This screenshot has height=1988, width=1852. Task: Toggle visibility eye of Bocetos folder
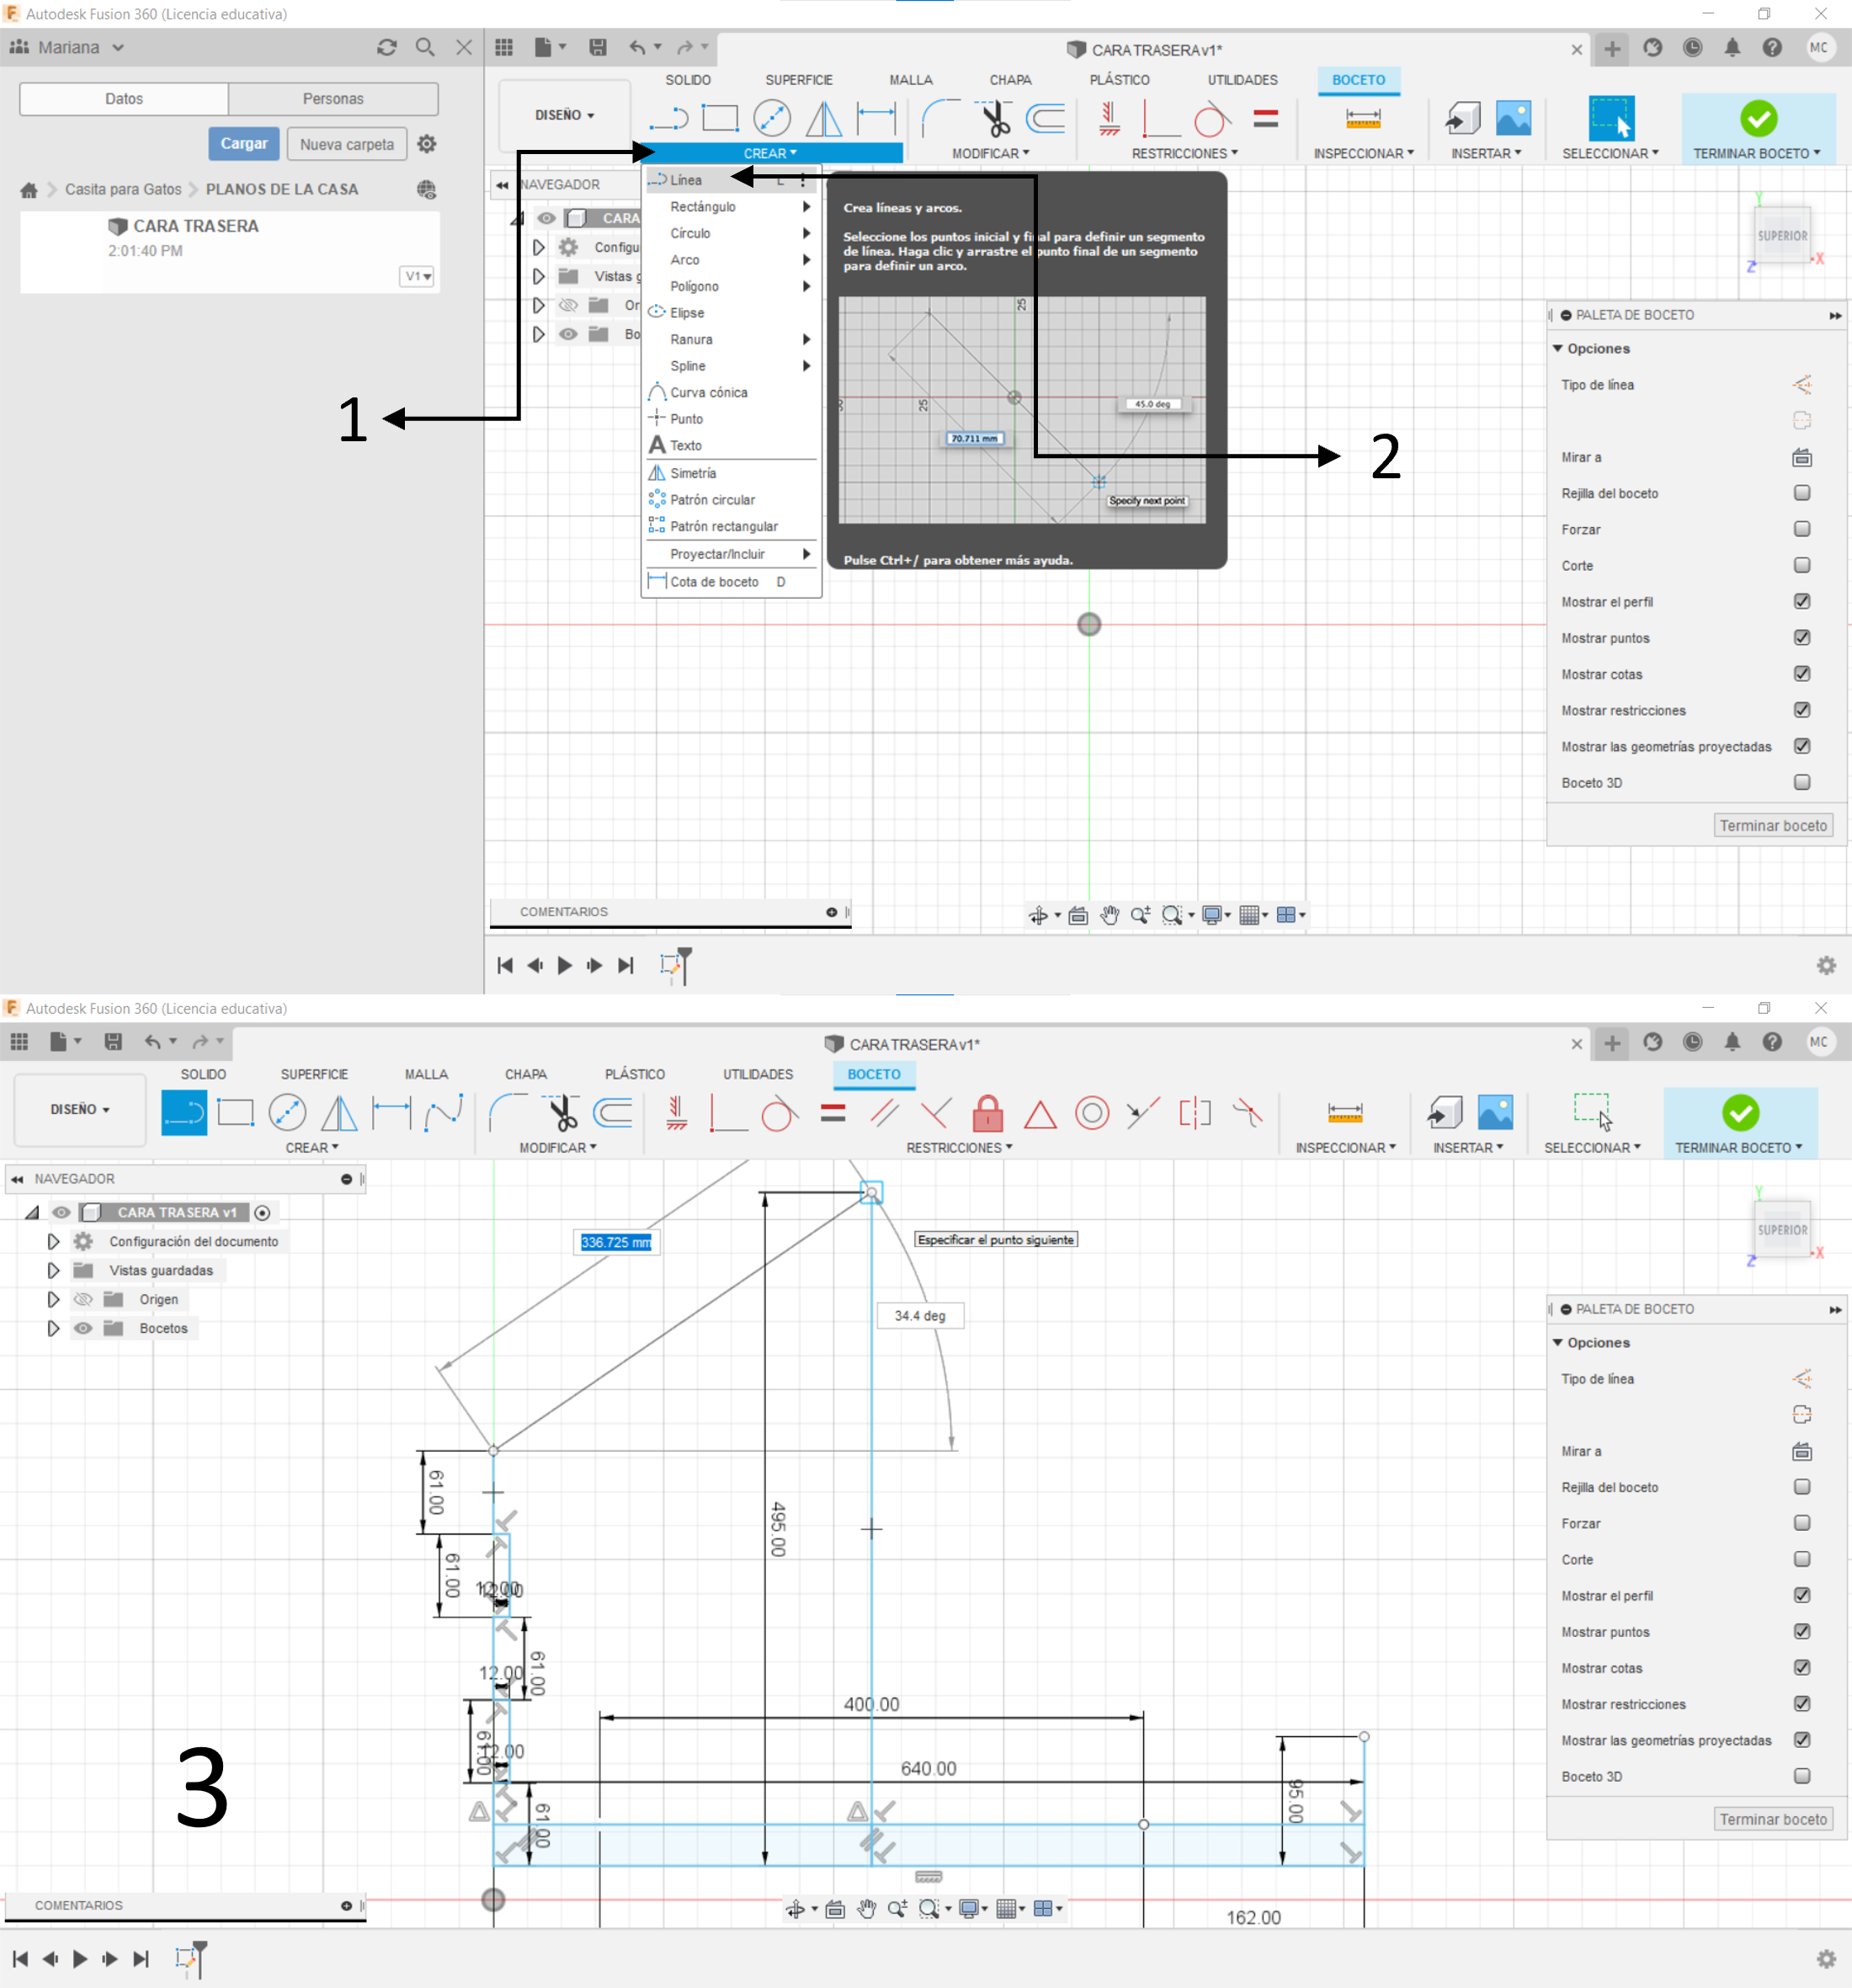(x=83, y=1328)
